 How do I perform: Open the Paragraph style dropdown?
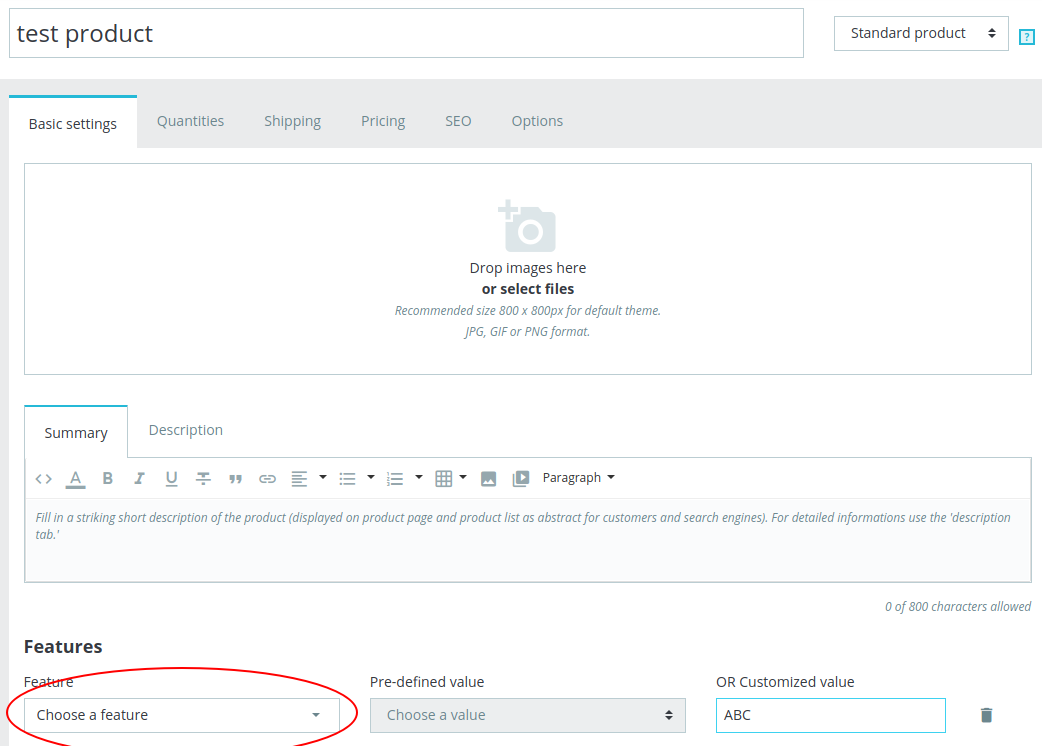pyautogui.click(x=579, y=477)
